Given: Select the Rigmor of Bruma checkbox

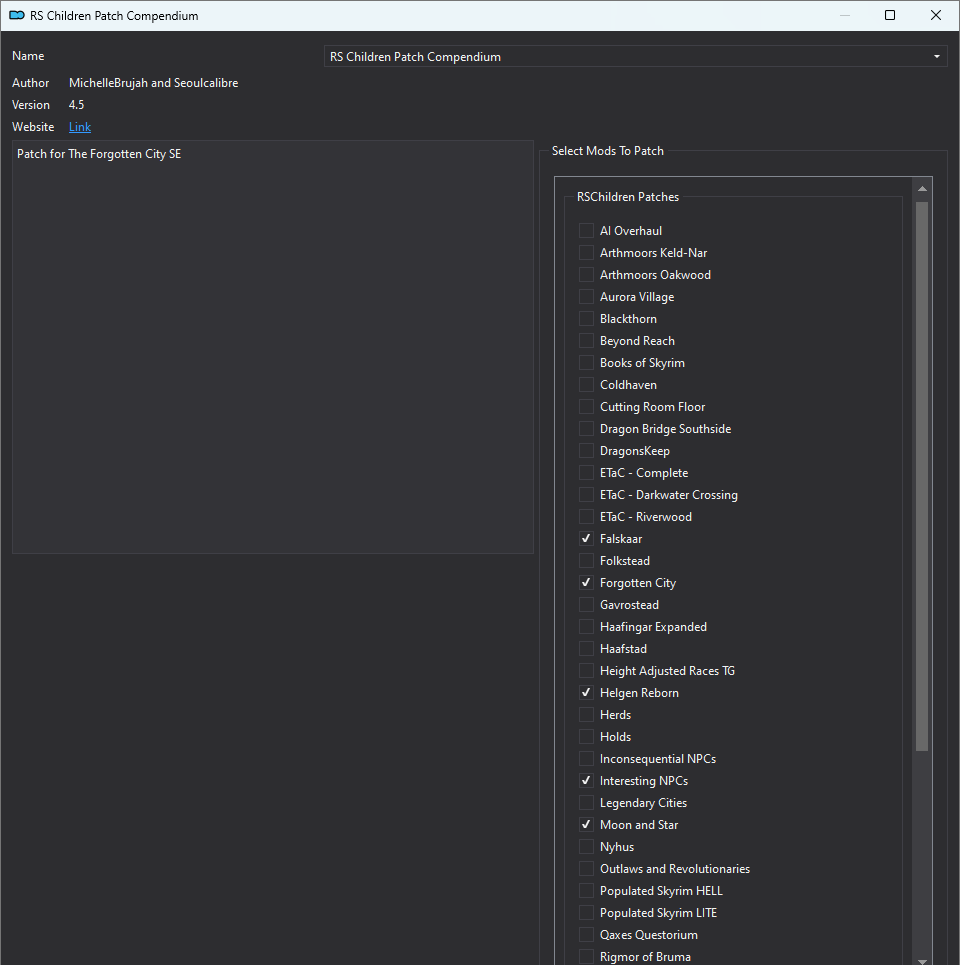Looking at the screenshot, I should pyautogui.click(x=586, y=956).
